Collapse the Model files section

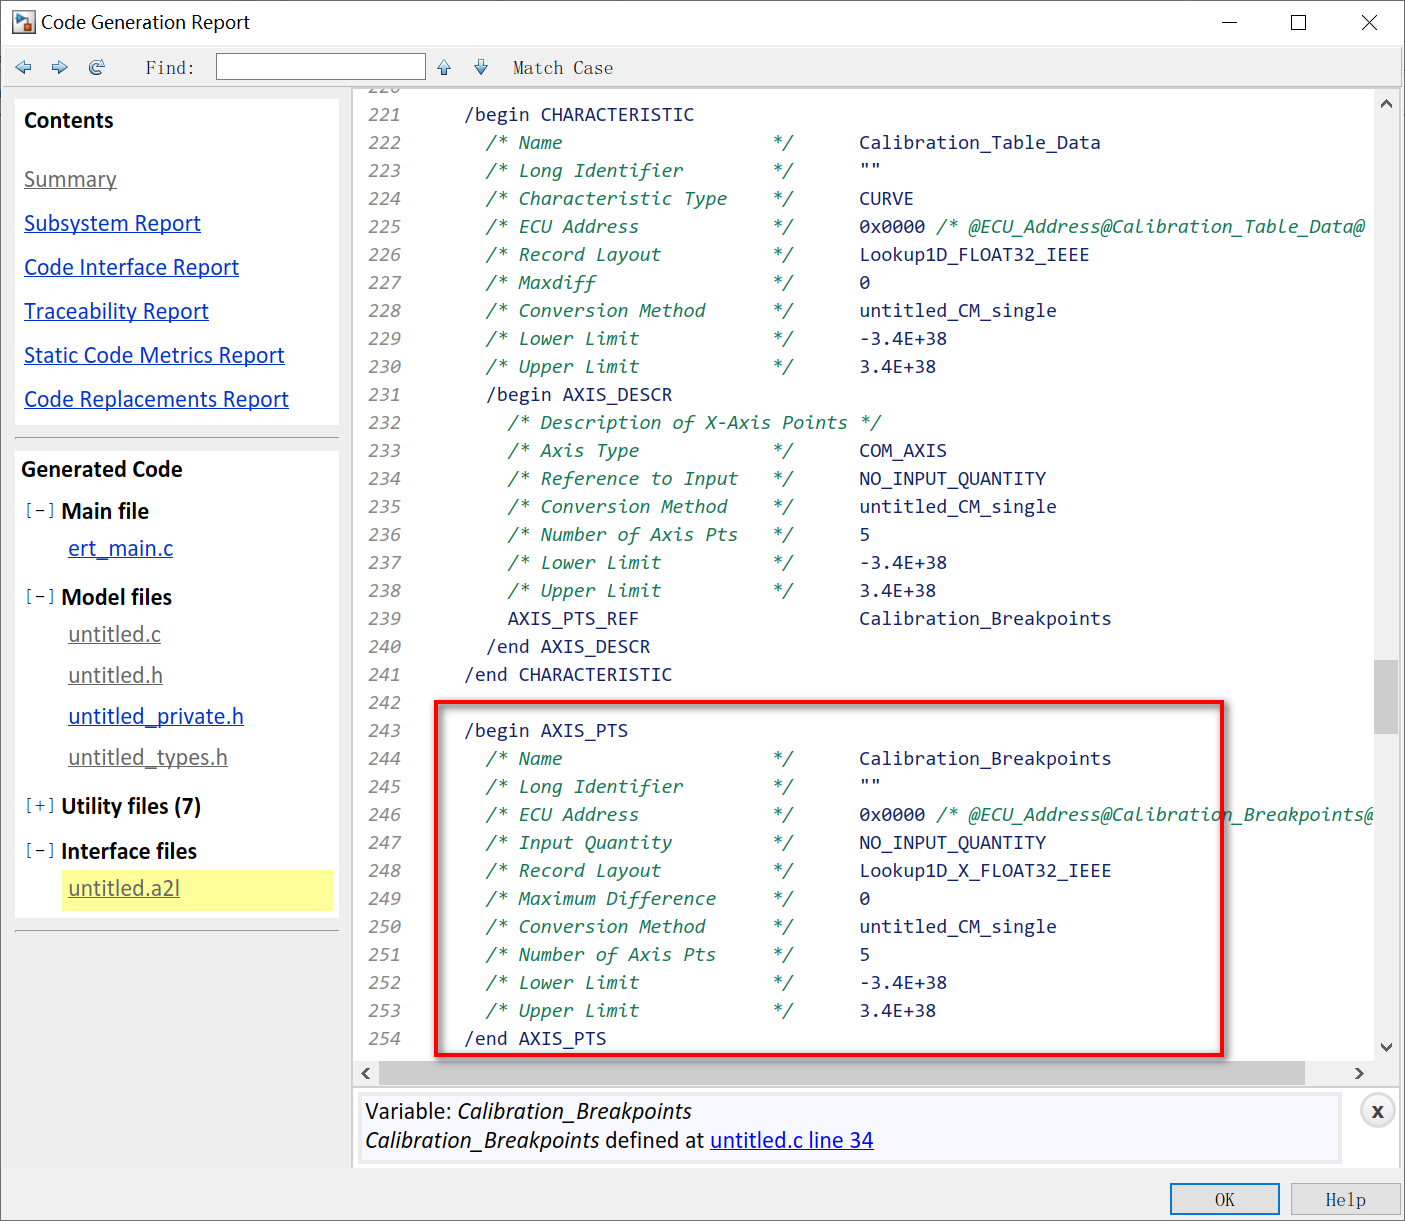(x=39, y=597)
